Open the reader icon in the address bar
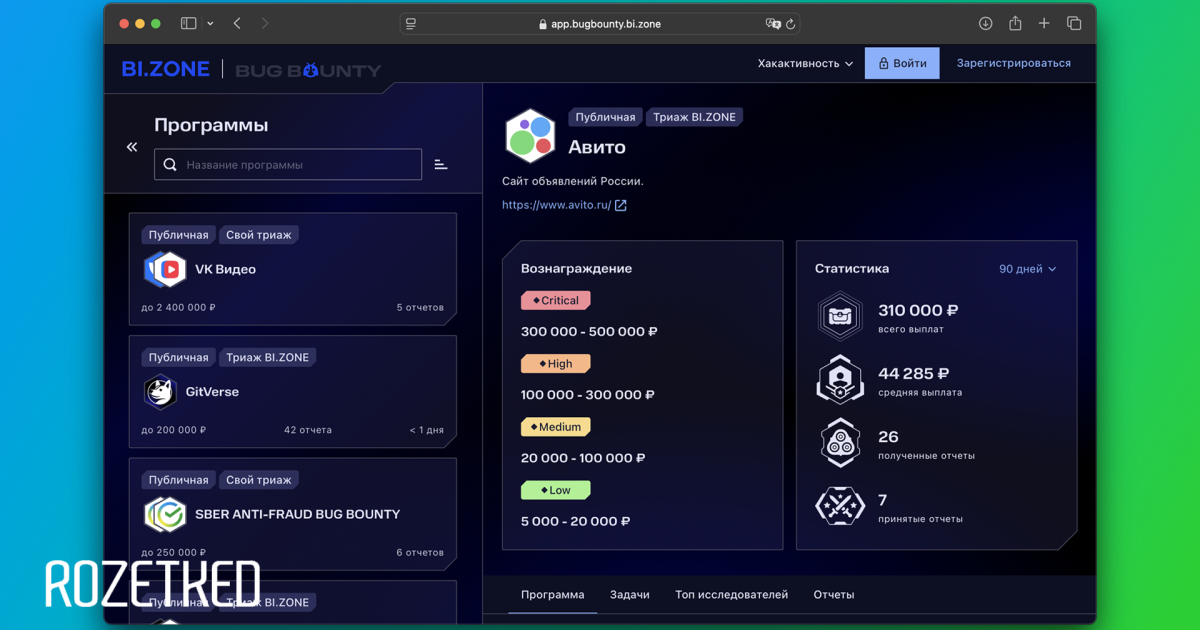 click(x=411, y=24)
